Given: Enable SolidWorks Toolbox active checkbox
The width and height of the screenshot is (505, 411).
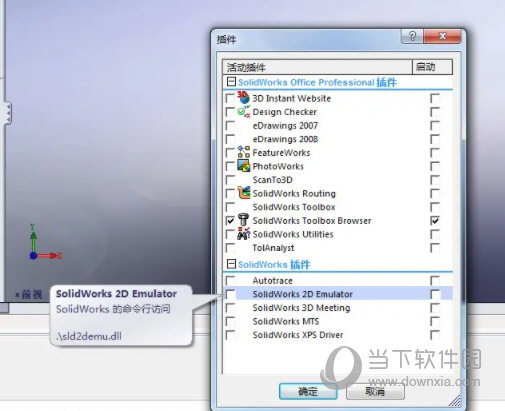Looking at the screenshot, I should (x=230, y=207).
